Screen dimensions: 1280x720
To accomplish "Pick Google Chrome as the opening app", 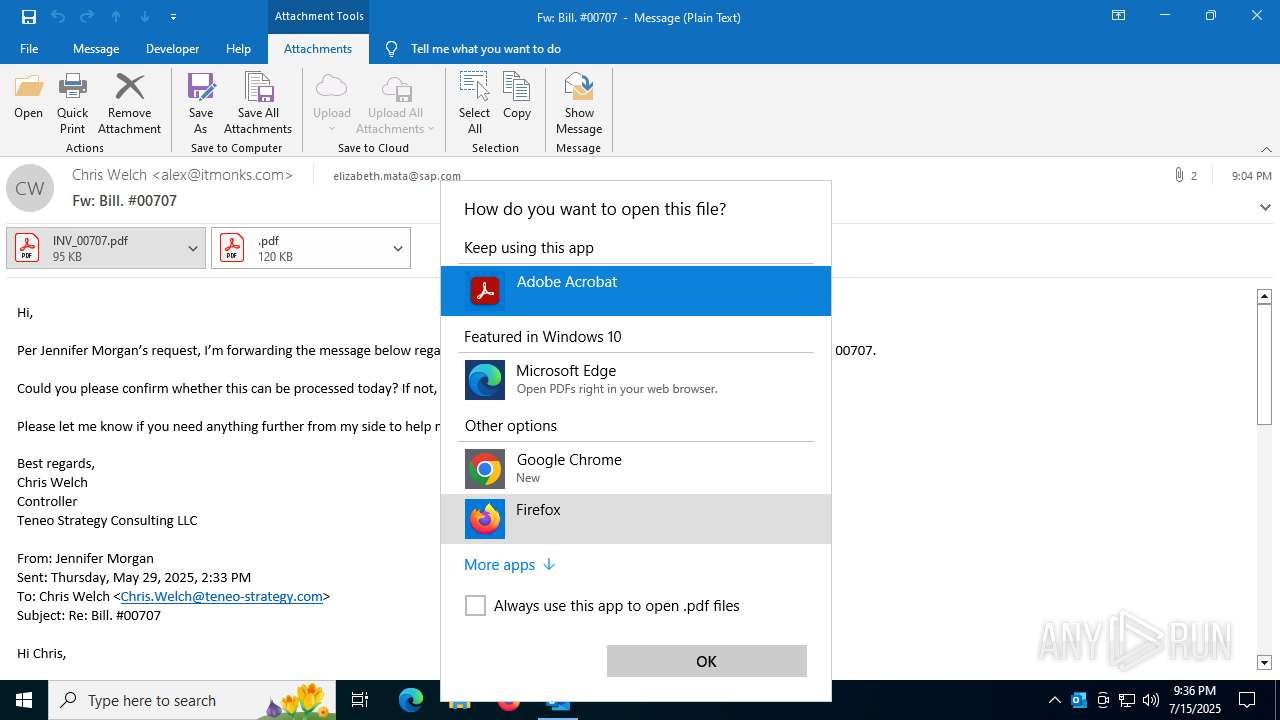I will (636, 469).
